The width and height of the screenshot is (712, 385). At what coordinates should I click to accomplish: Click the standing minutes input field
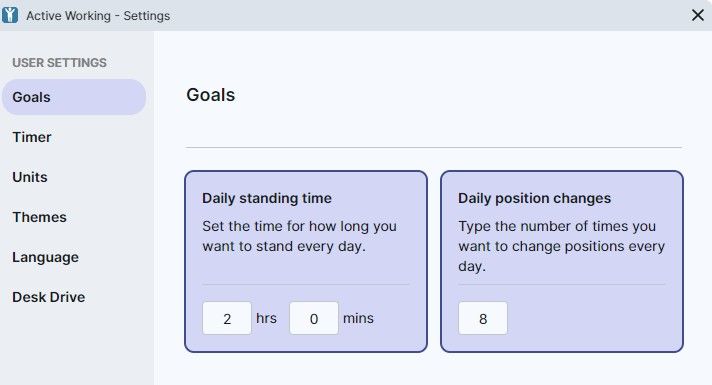tap(314, 318)
